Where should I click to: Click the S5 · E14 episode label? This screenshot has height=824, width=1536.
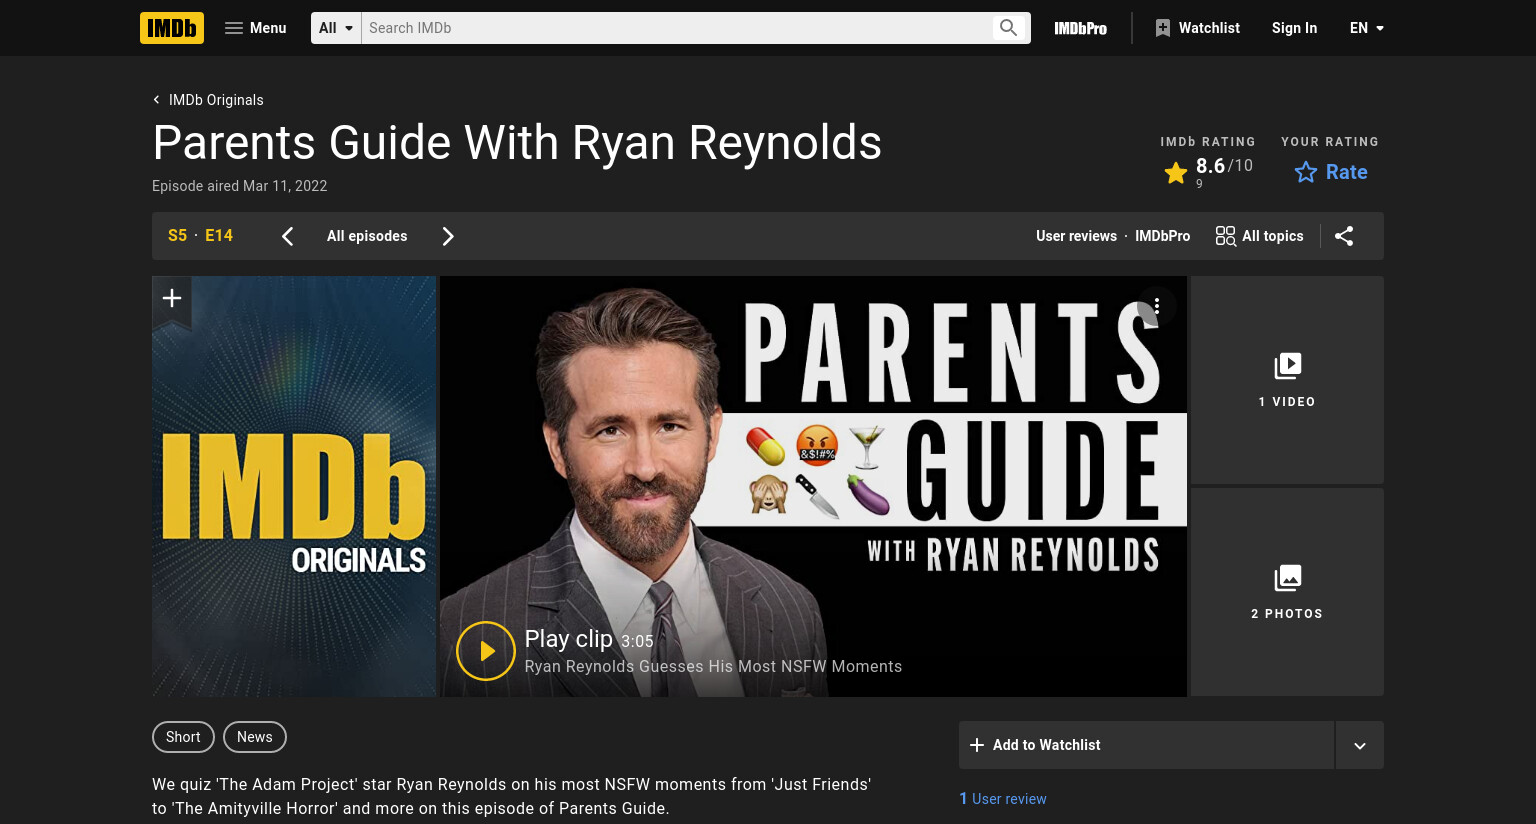[x=200, y=236]
